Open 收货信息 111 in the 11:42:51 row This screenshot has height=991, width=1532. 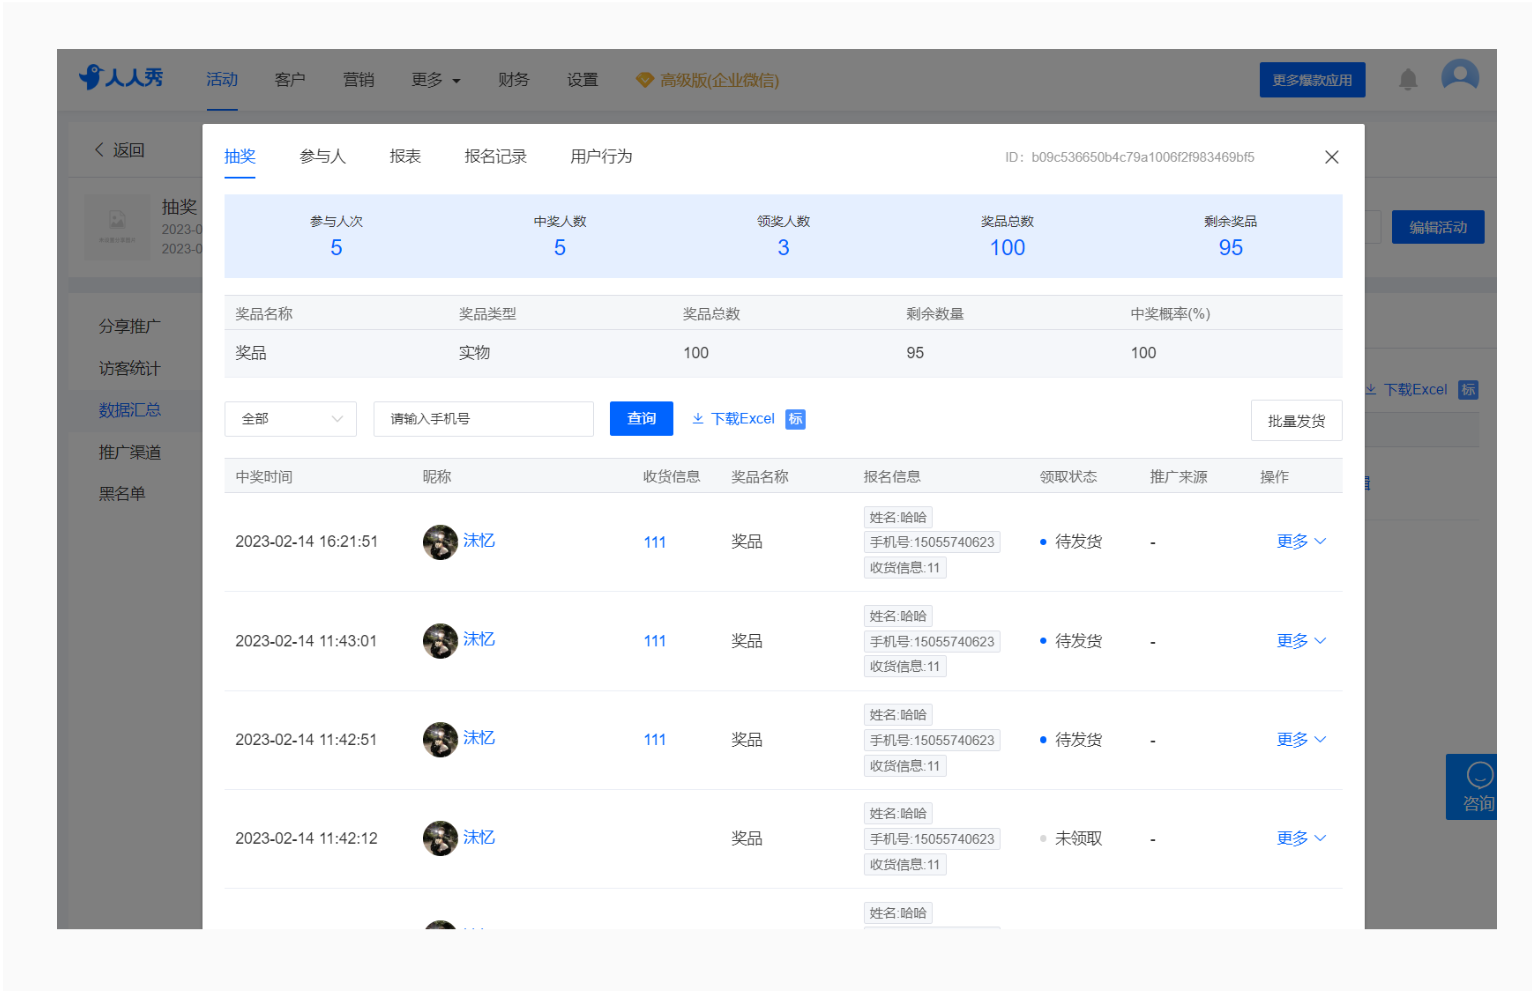(x=655, y=740)
